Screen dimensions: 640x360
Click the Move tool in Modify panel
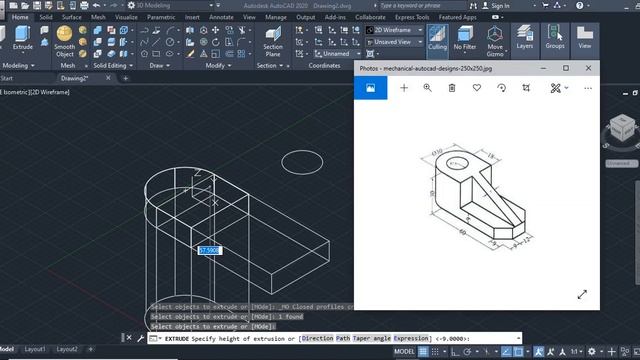[216, 30]
